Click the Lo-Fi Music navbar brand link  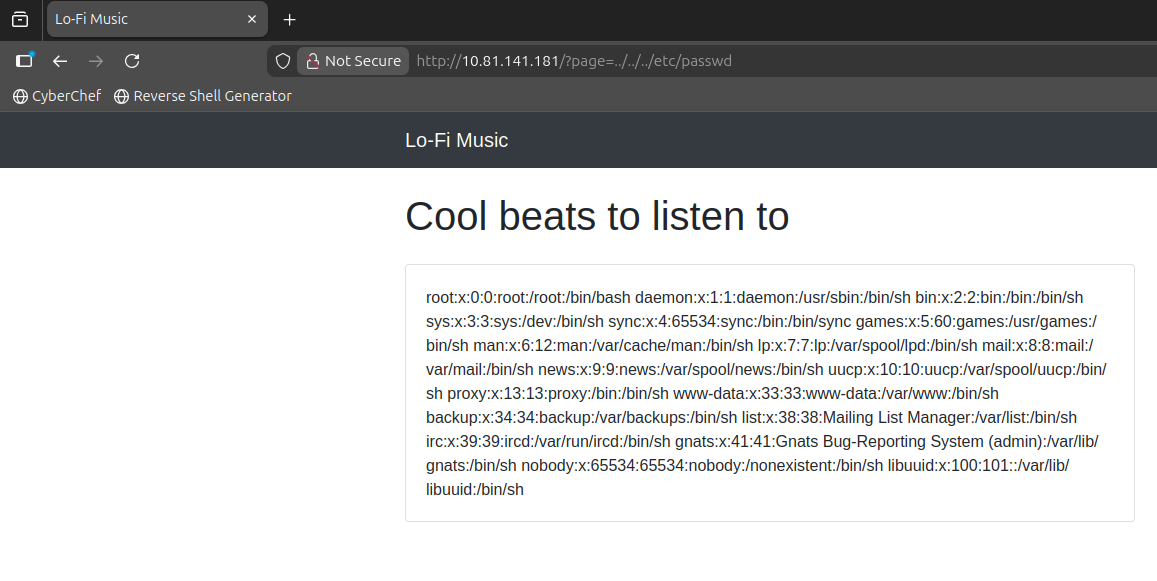[456, 140]
